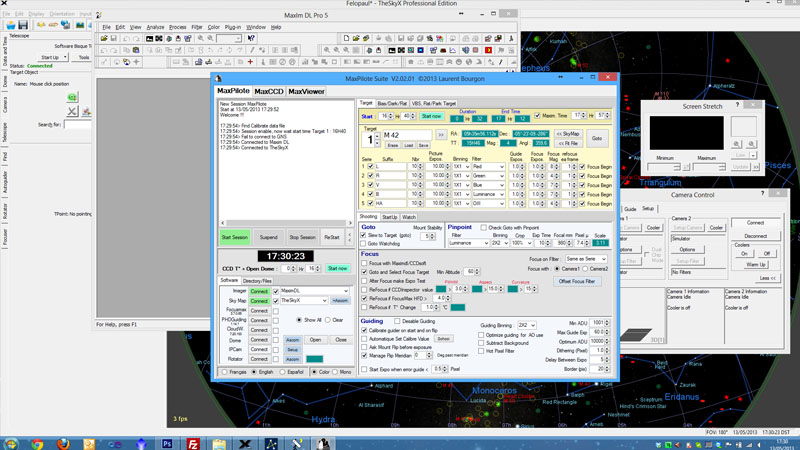
Task: Open Photoshop from the Windows taskbar
Action: tap(167, 443)
